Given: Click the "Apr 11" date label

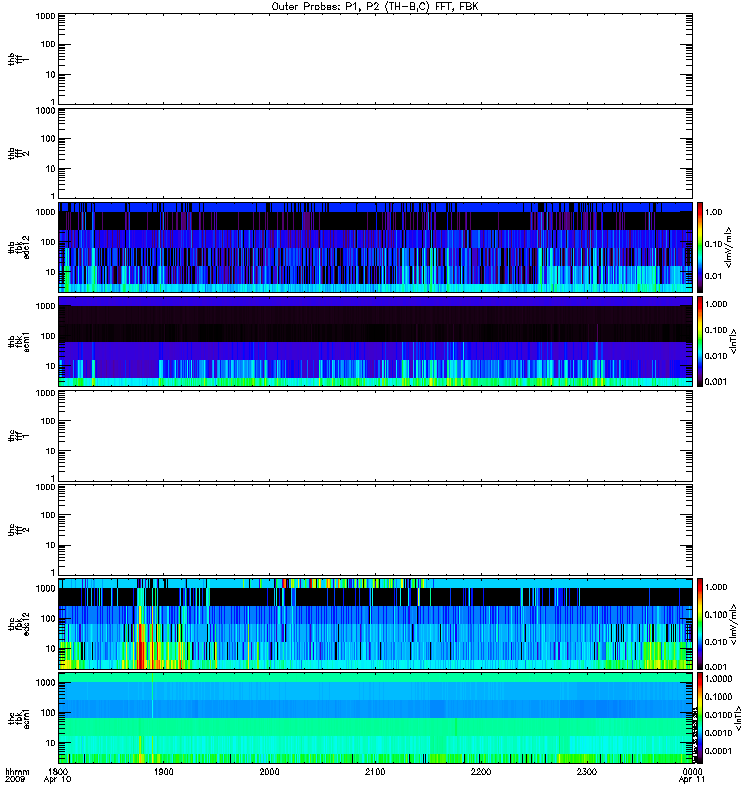Looking at the screenshot, I should tap(692, 780).
